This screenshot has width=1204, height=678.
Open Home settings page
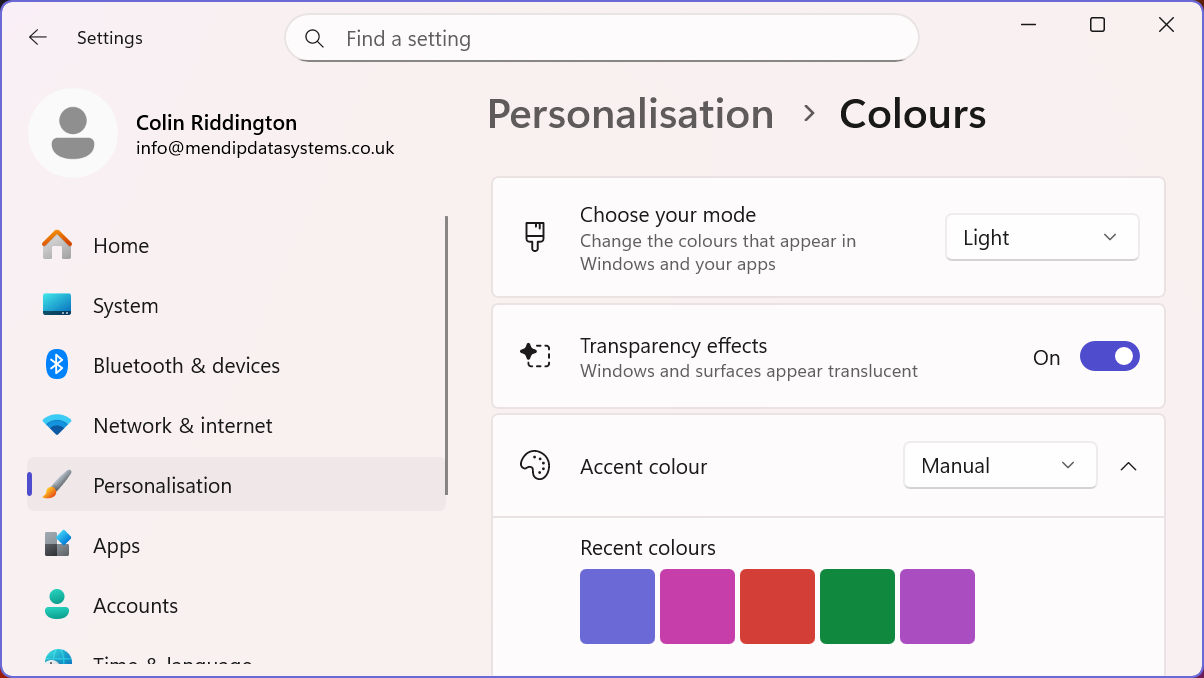tap(236, 245)
